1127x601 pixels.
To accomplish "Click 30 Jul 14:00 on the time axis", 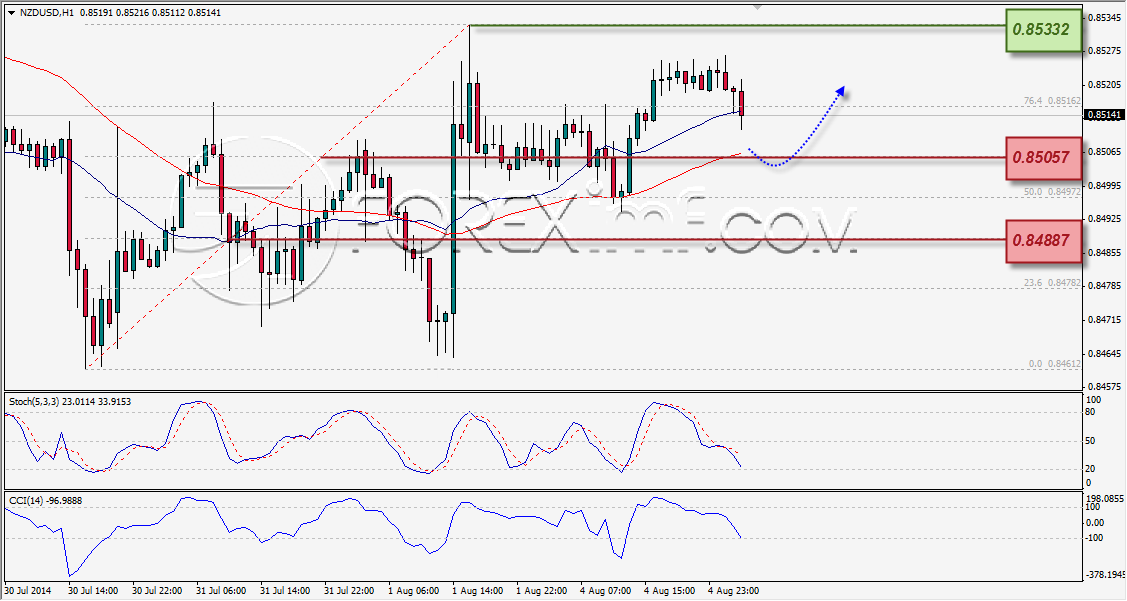I will (x=93, y=591).
